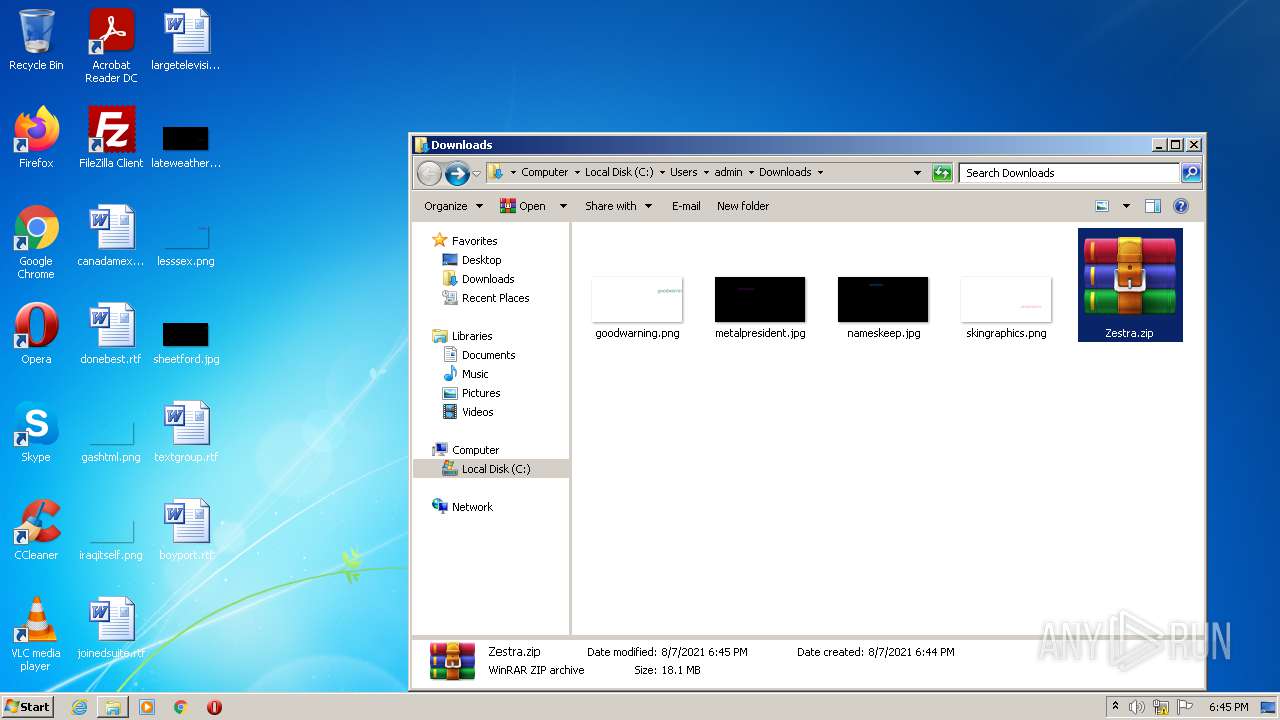Image resolution: width=1280 pixels, height=720 pixels.
Task: Launch FileZilla Client shortcut
Action: coord(111,138)
